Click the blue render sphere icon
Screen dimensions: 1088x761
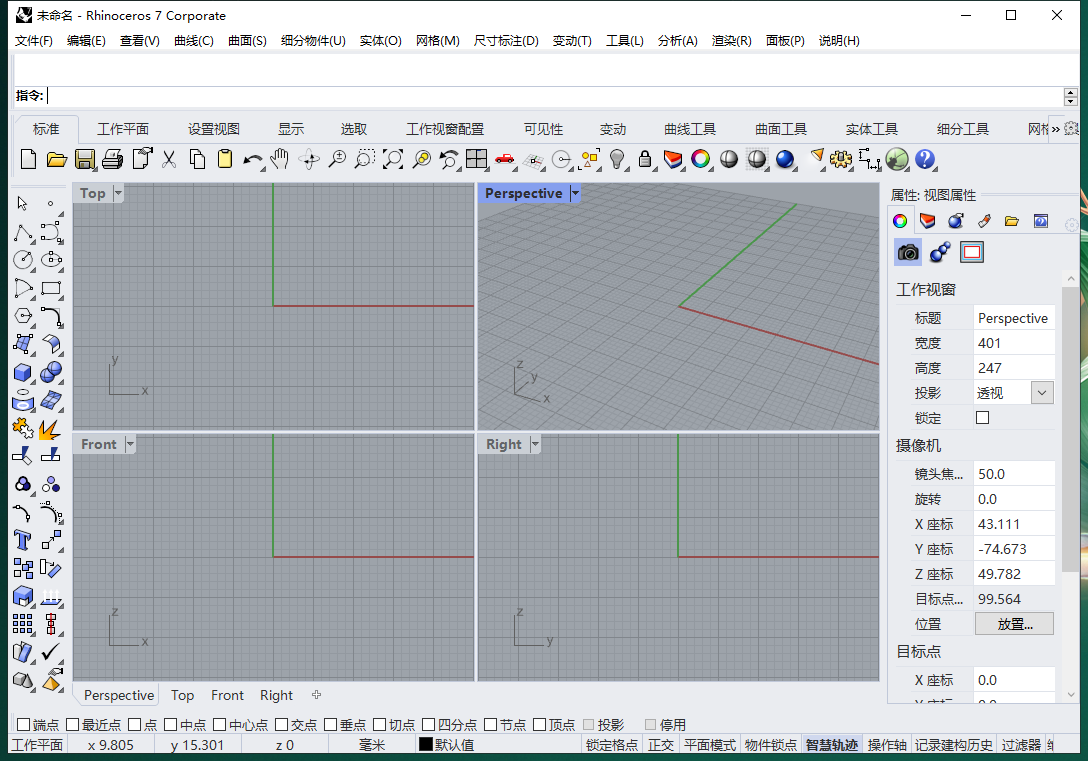[785, 160]
